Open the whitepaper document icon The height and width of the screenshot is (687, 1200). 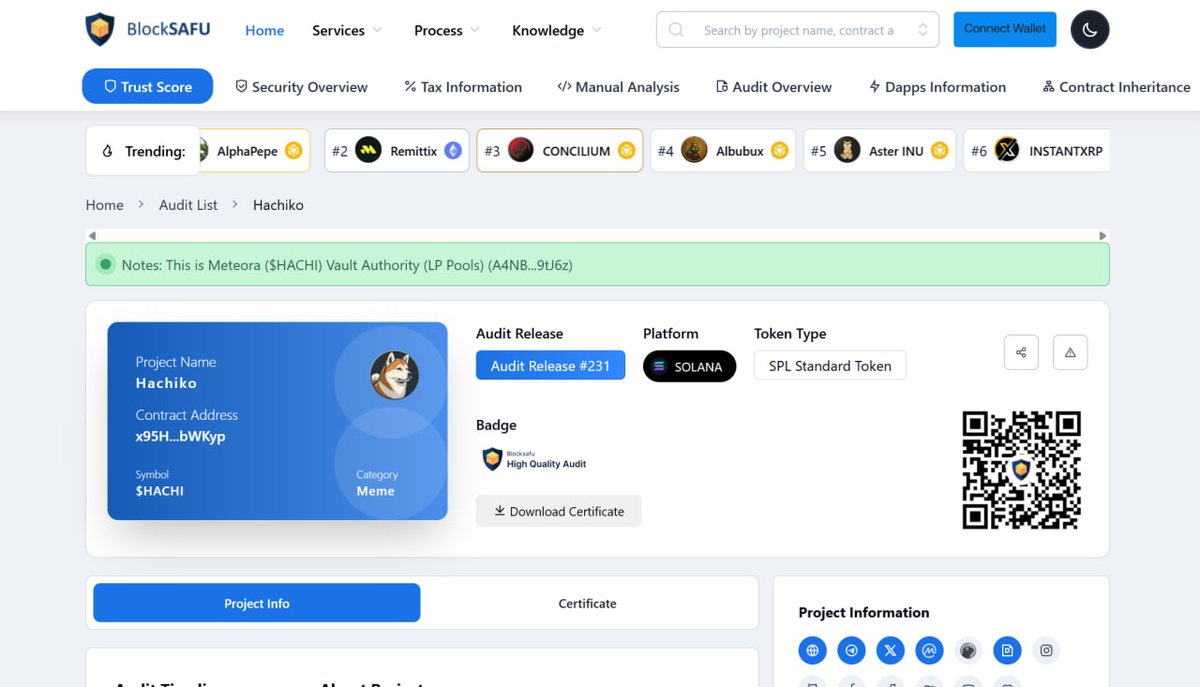click(1007, 650)
